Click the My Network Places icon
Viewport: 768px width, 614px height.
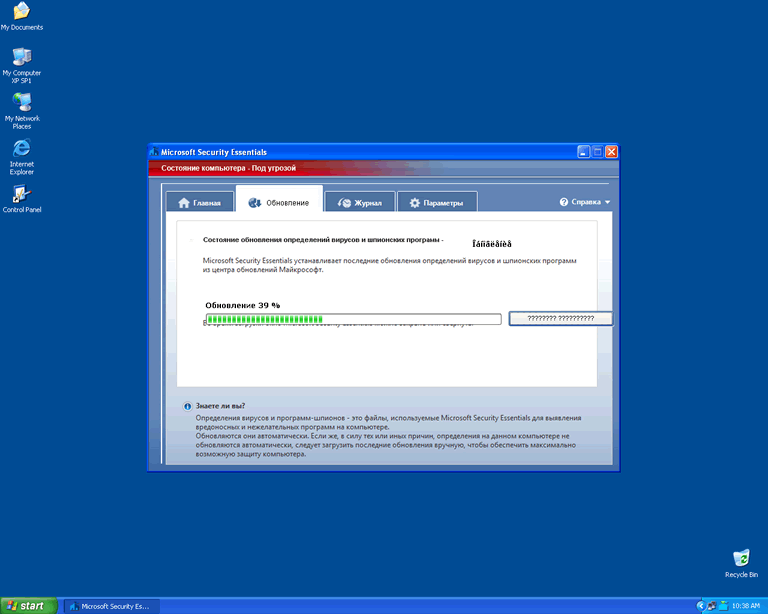point(21,103)
